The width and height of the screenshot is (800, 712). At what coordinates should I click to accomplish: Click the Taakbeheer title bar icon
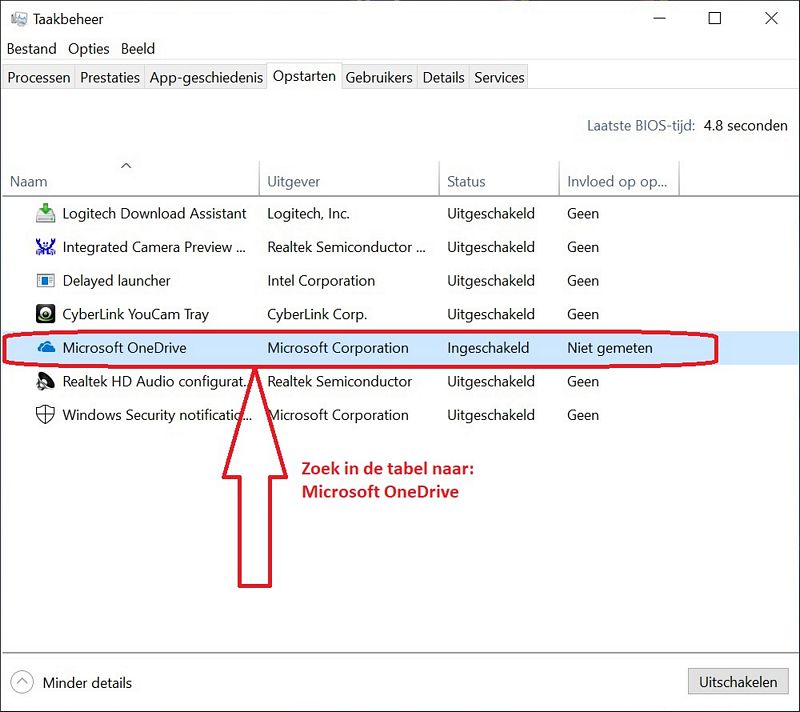[x=19, y=19]
